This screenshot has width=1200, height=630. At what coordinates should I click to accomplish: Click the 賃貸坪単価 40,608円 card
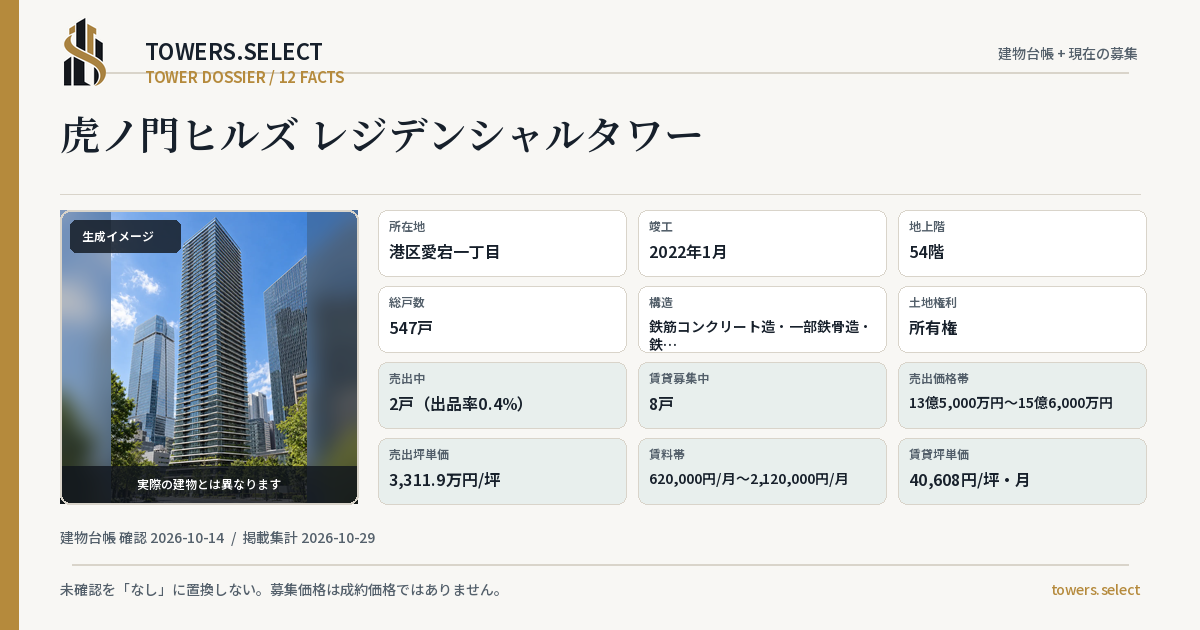[1022, 472]
